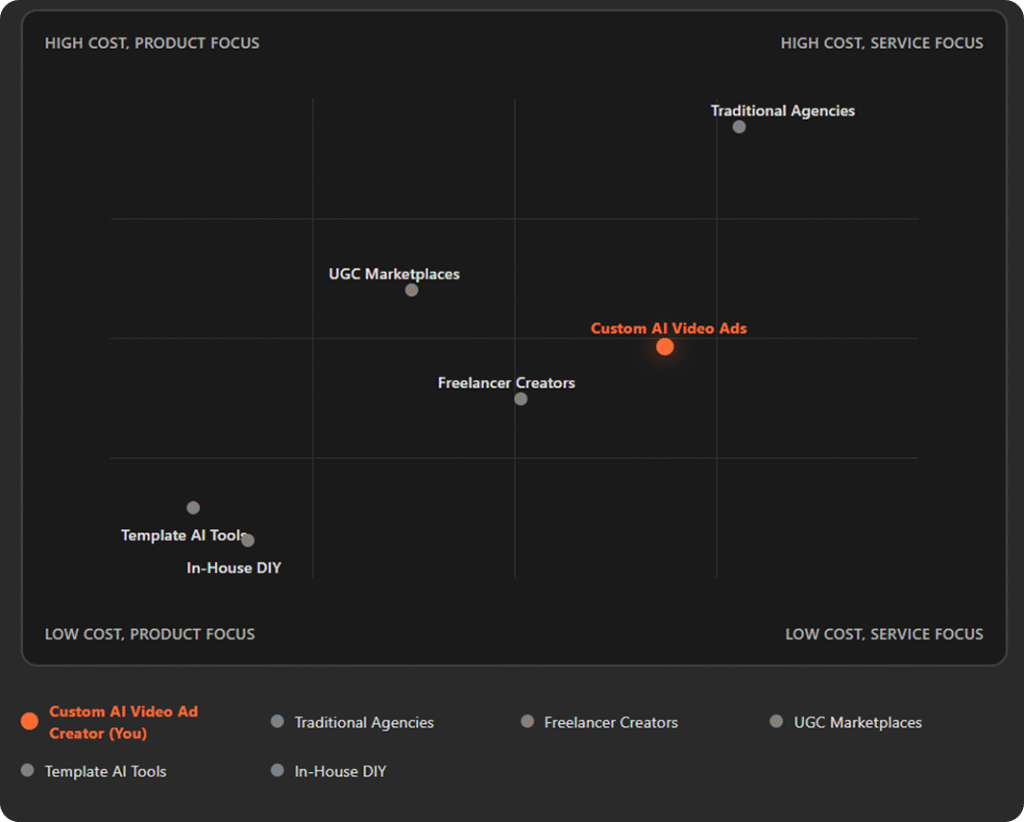Click the Template AI Tools data point
The height and width of the screenshot is (822, 1024).
pyautogui.click(x=193, y=508)
